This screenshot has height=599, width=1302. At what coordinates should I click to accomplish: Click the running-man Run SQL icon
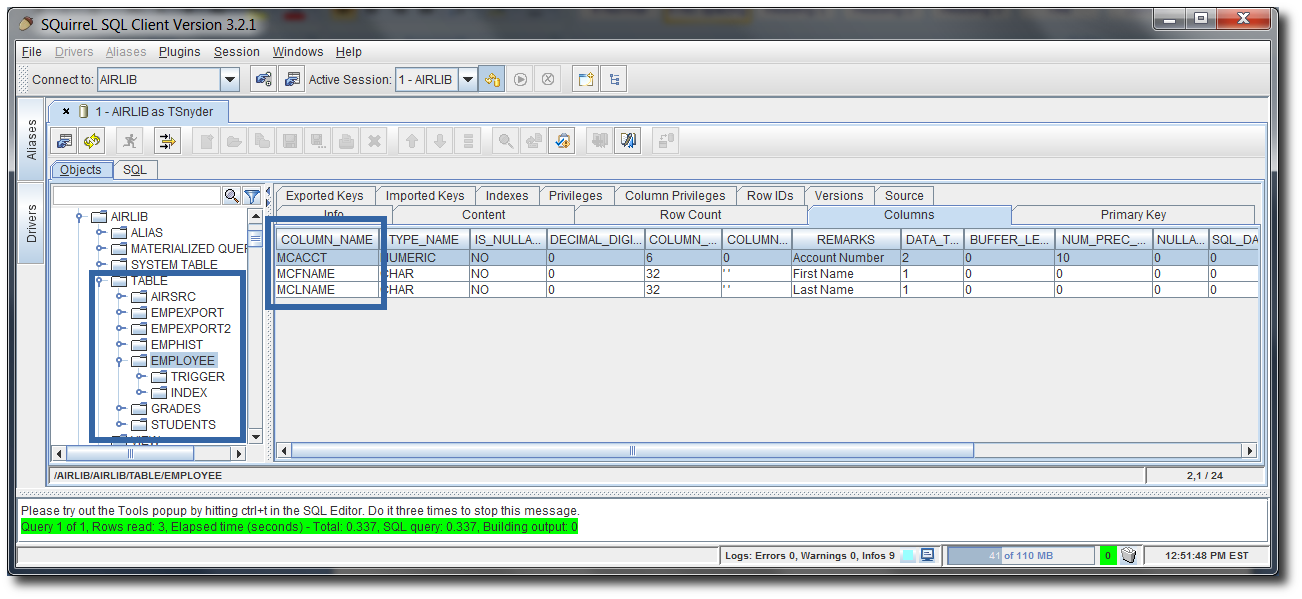pyautogui.click(x=131, y=141)
